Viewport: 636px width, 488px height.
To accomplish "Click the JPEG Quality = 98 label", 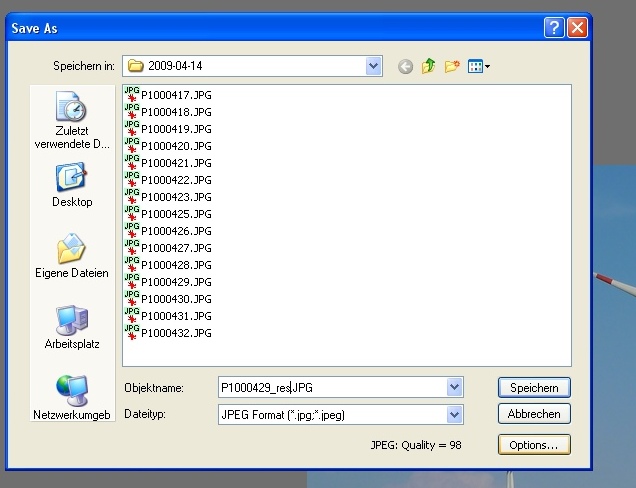I will 416,445.
